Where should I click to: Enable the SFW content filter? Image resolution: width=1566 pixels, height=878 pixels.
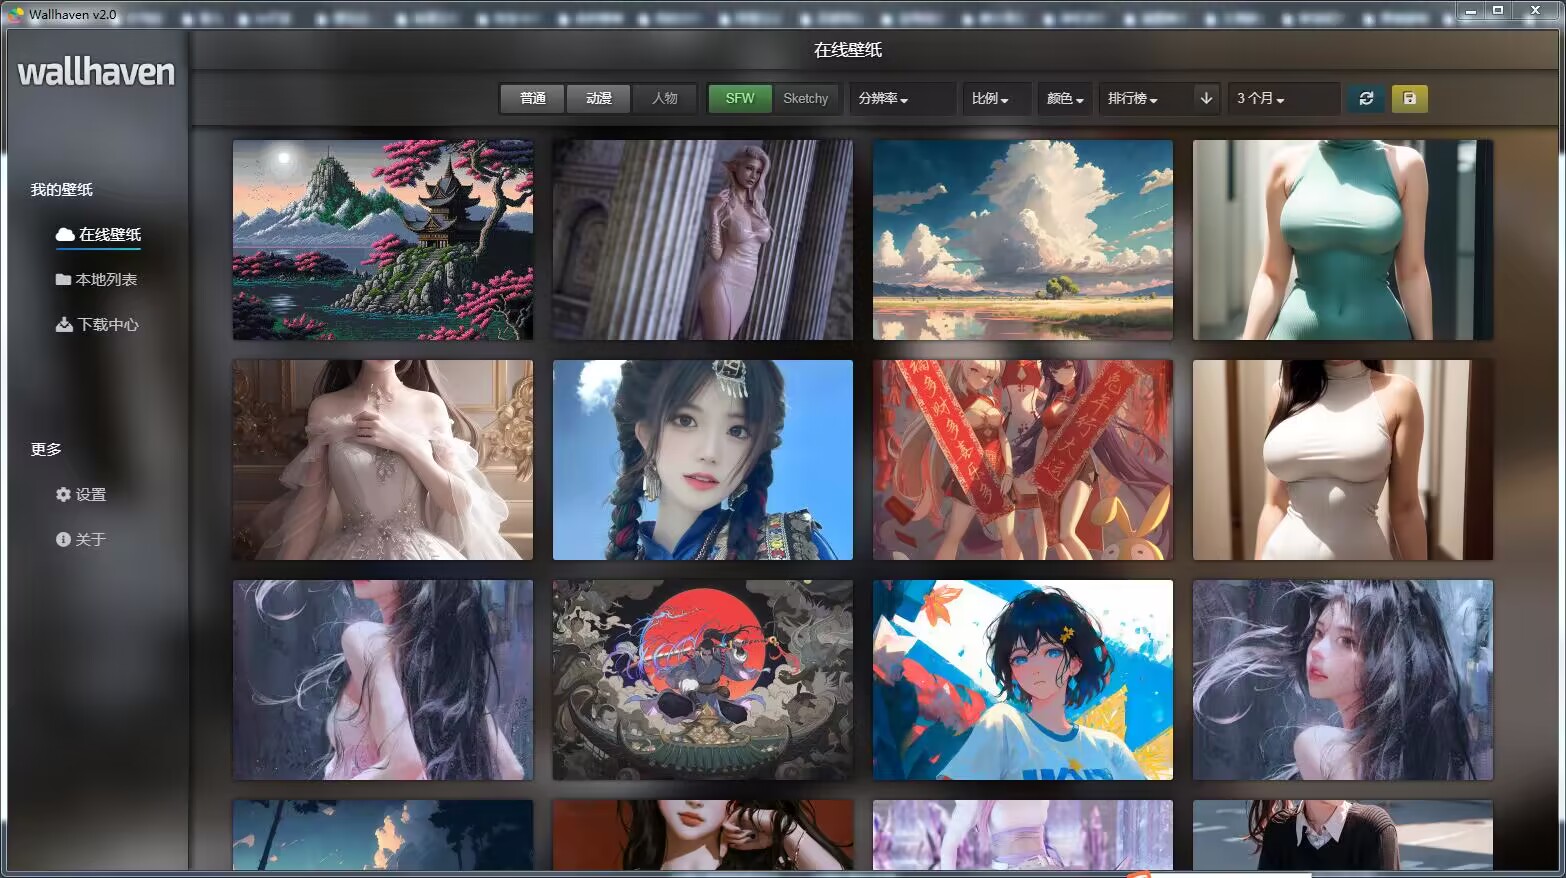[x=739, y=98]
